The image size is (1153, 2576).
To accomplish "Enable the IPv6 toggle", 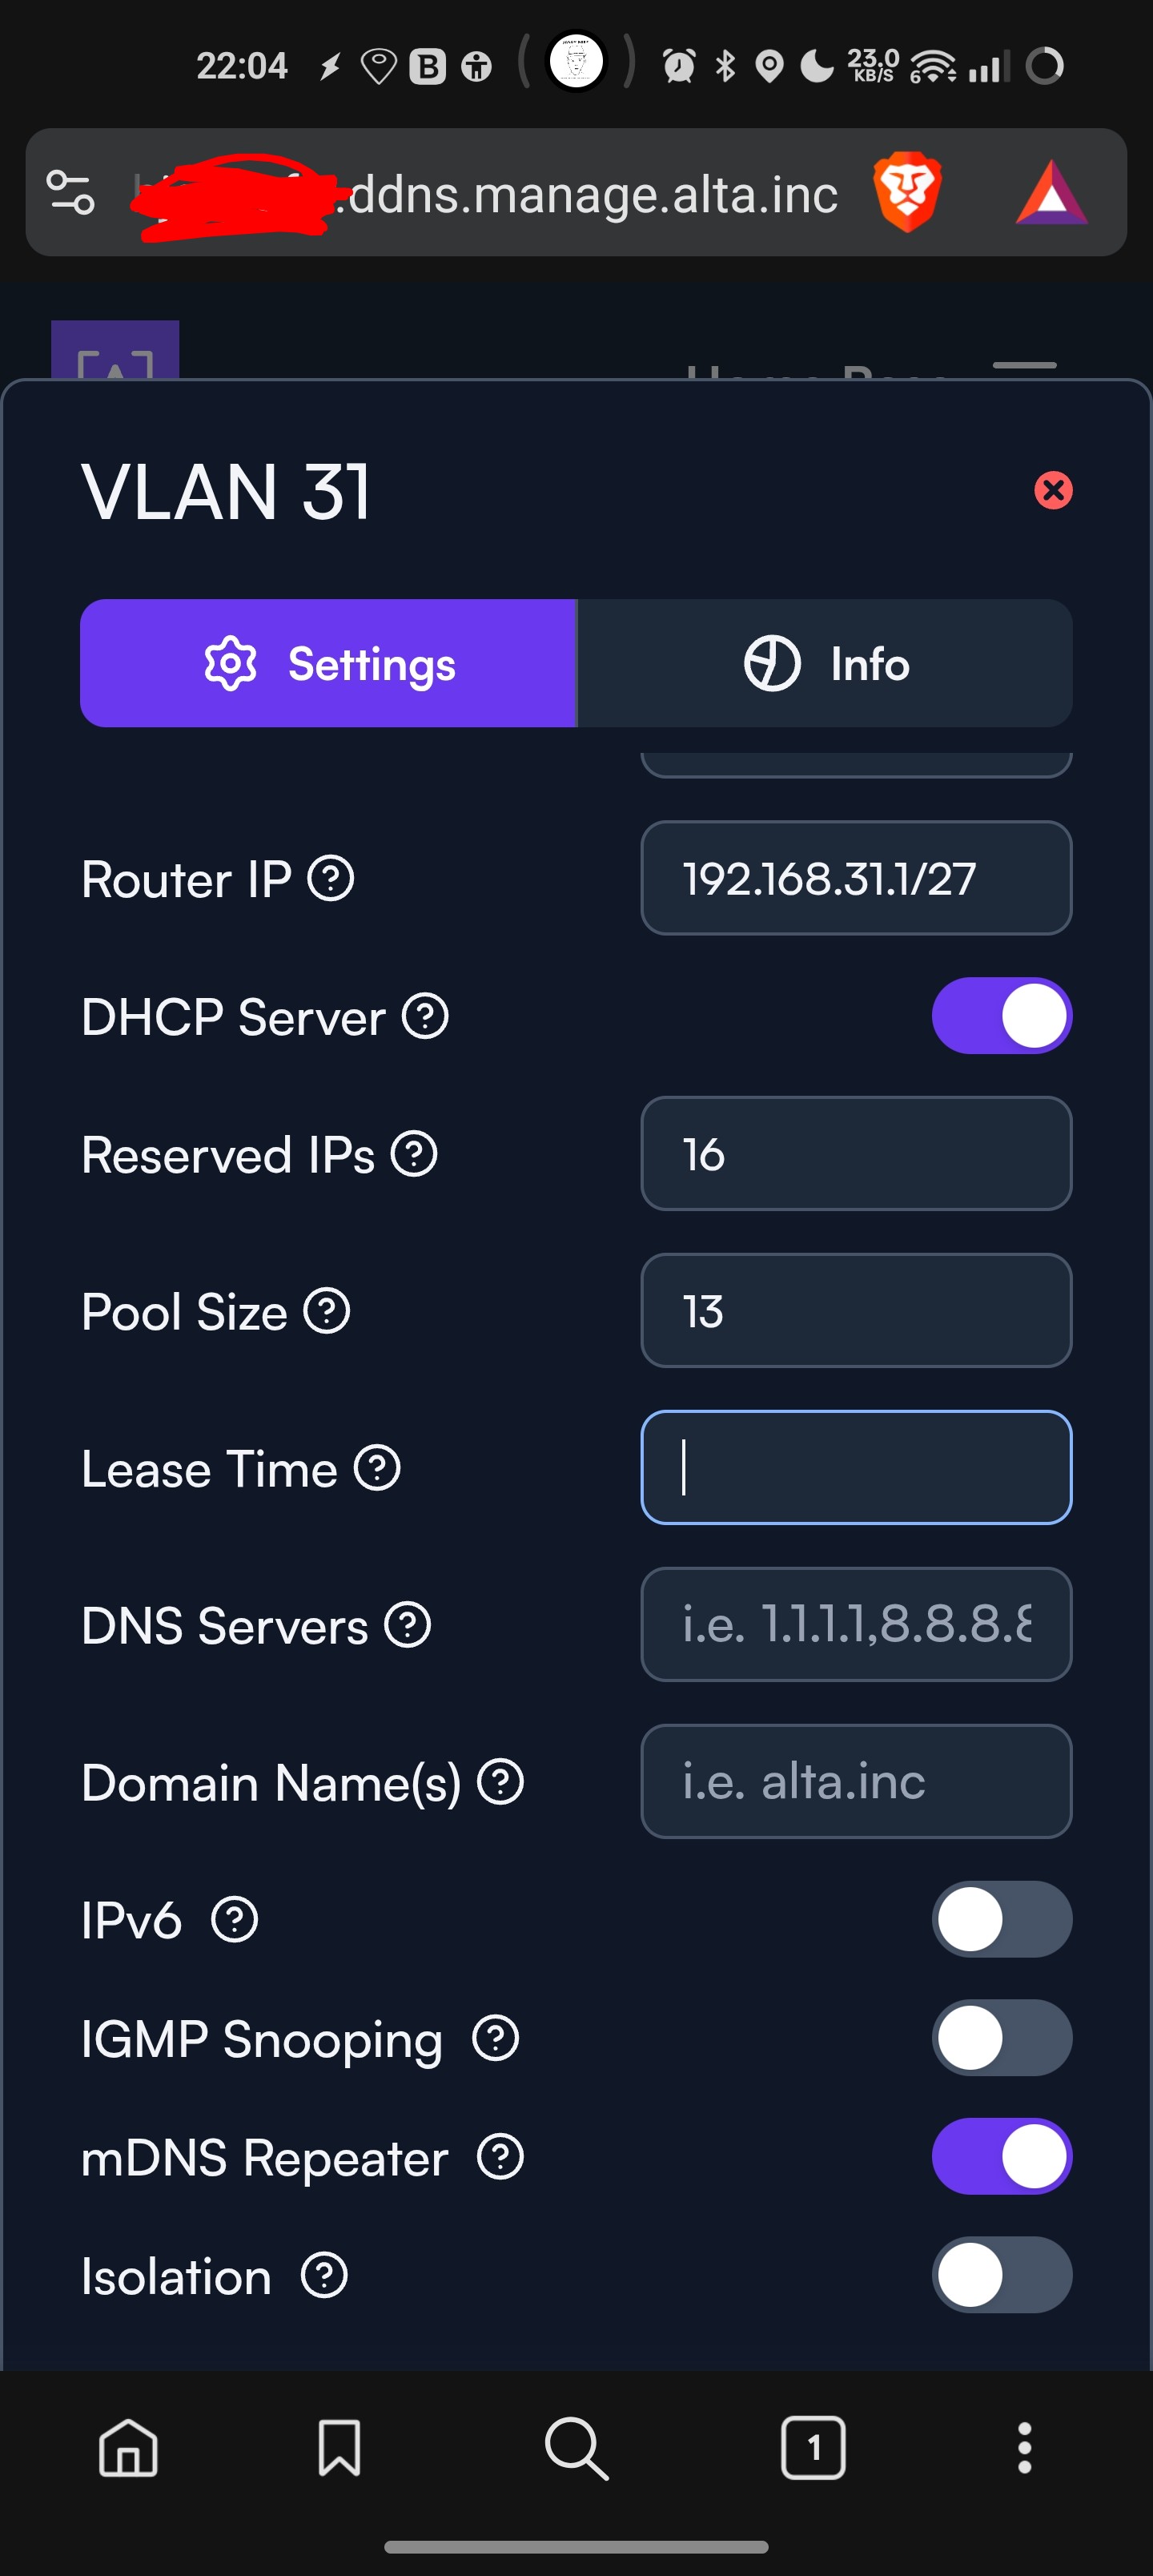I will coord(1001,1919).
